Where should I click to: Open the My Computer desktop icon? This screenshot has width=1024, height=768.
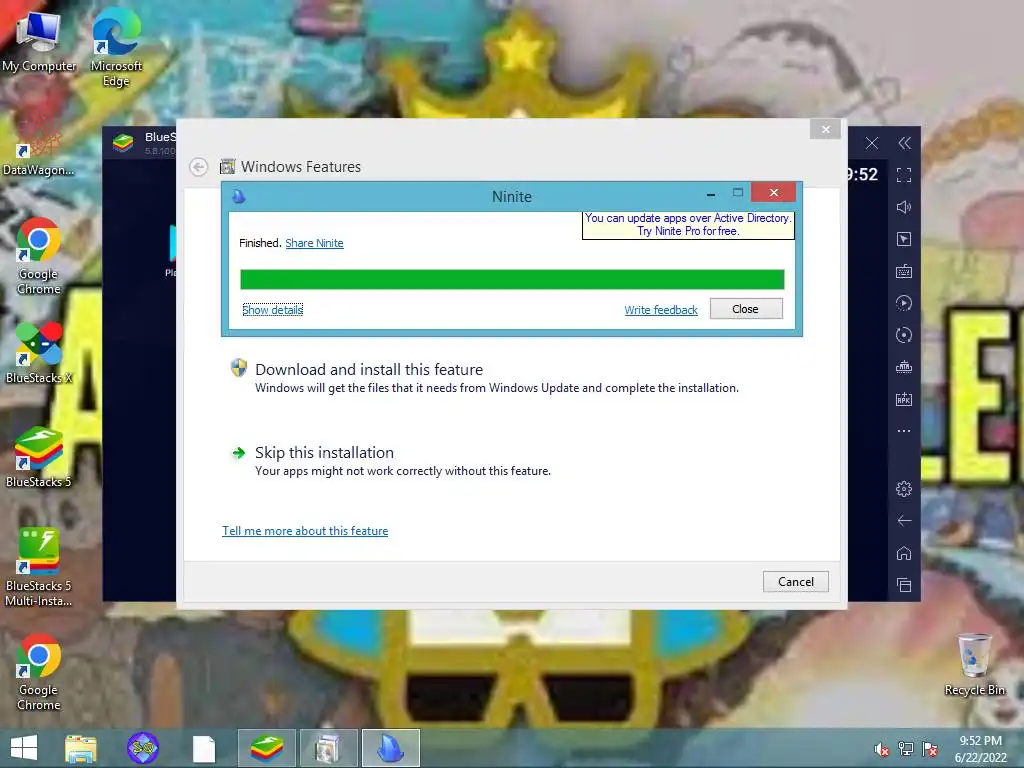[39, 42]
